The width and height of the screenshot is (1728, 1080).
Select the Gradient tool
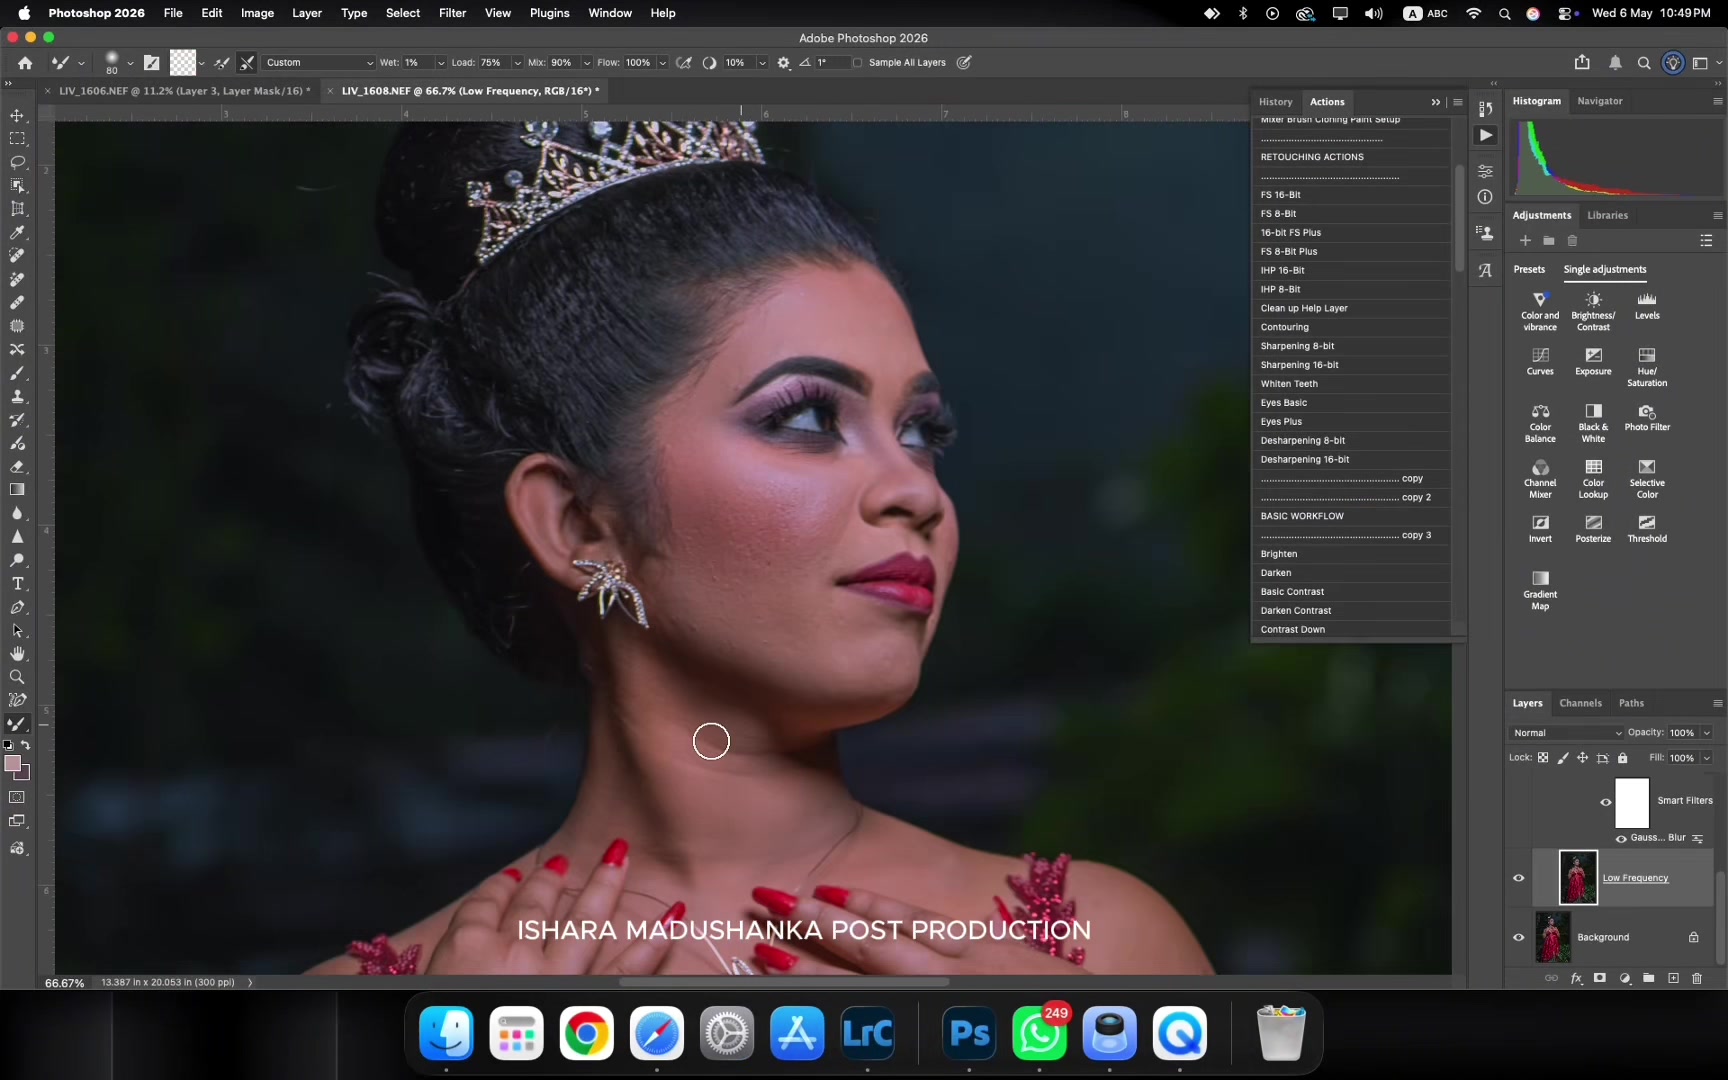pos(17,490)
